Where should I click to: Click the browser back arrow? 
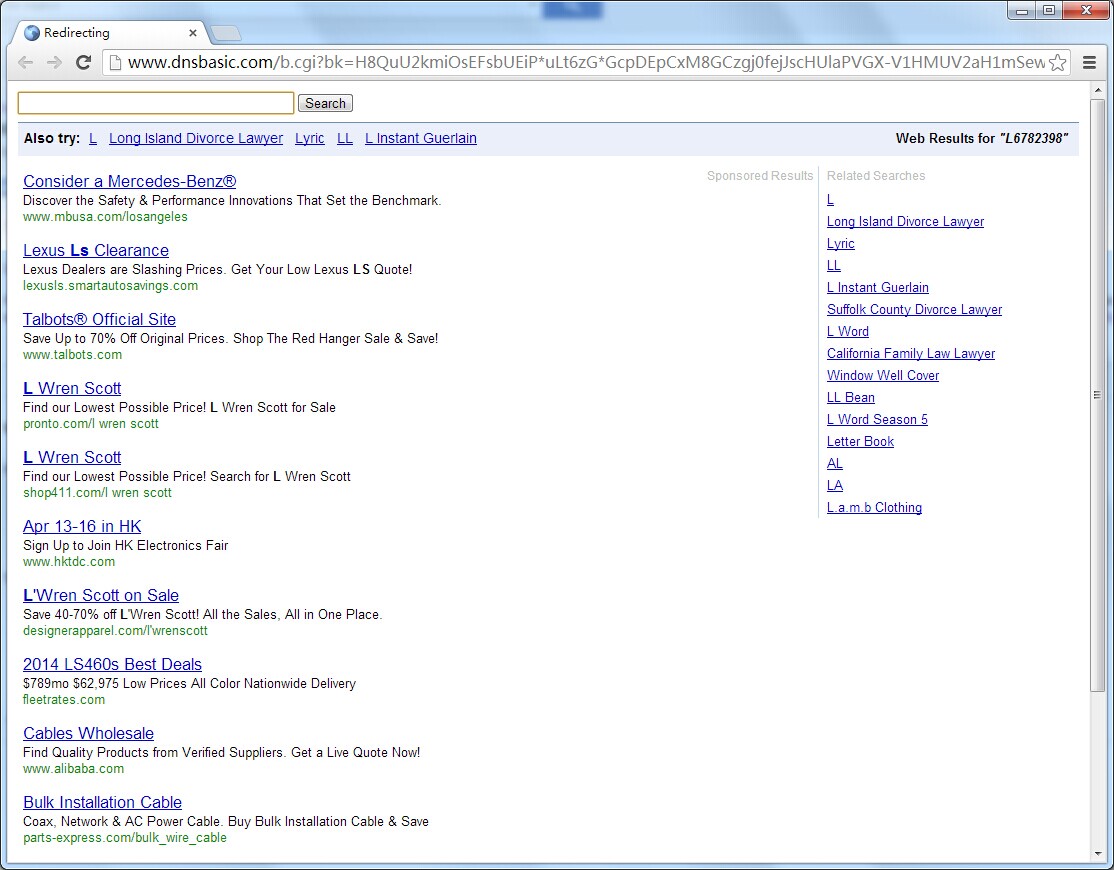pos(26,62)
